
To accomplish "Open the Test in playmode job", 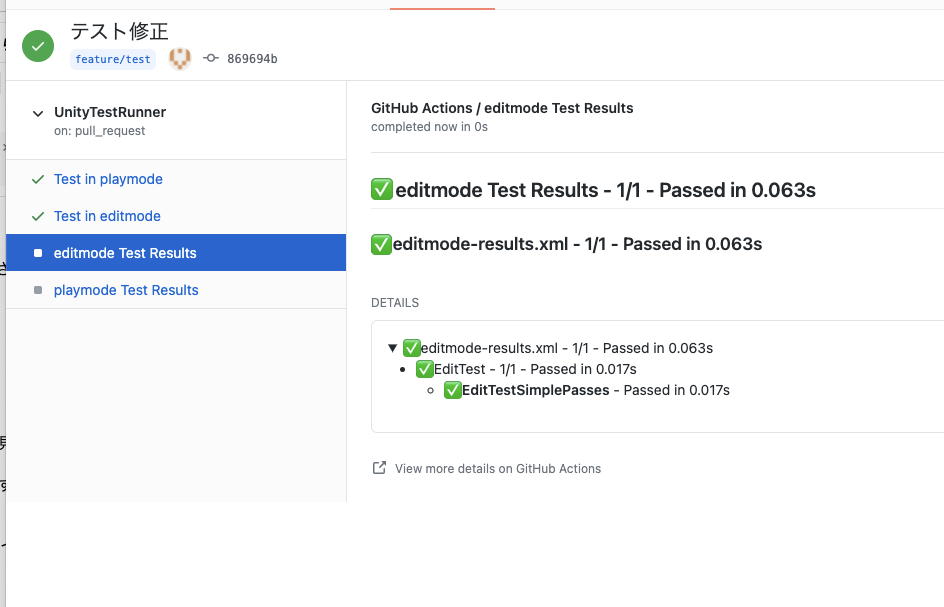I will (x=108, y=180).
